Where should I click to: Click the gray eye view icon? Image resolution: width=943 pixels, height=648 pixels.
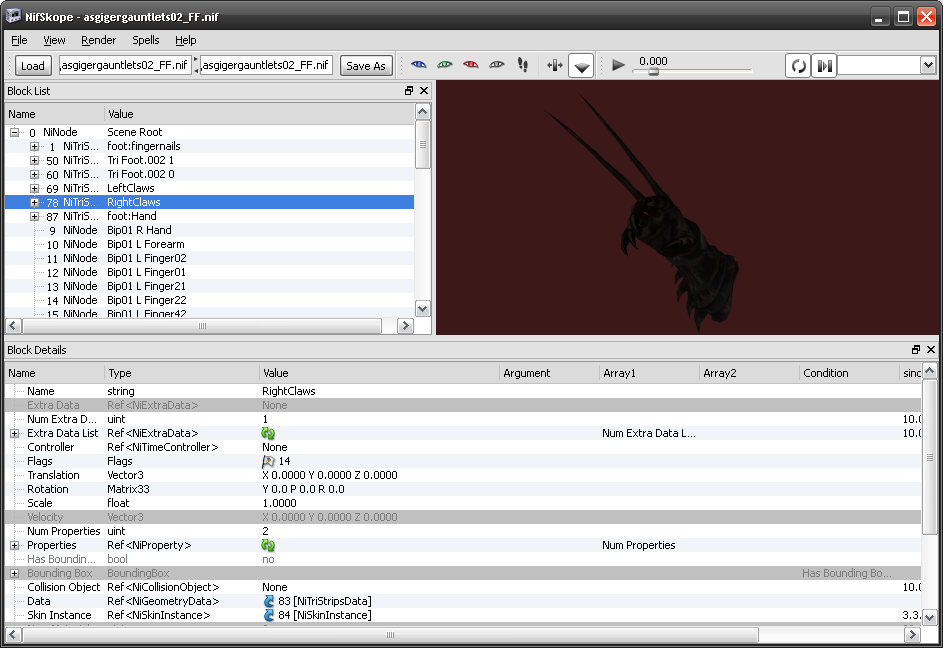tap(497, 65)
